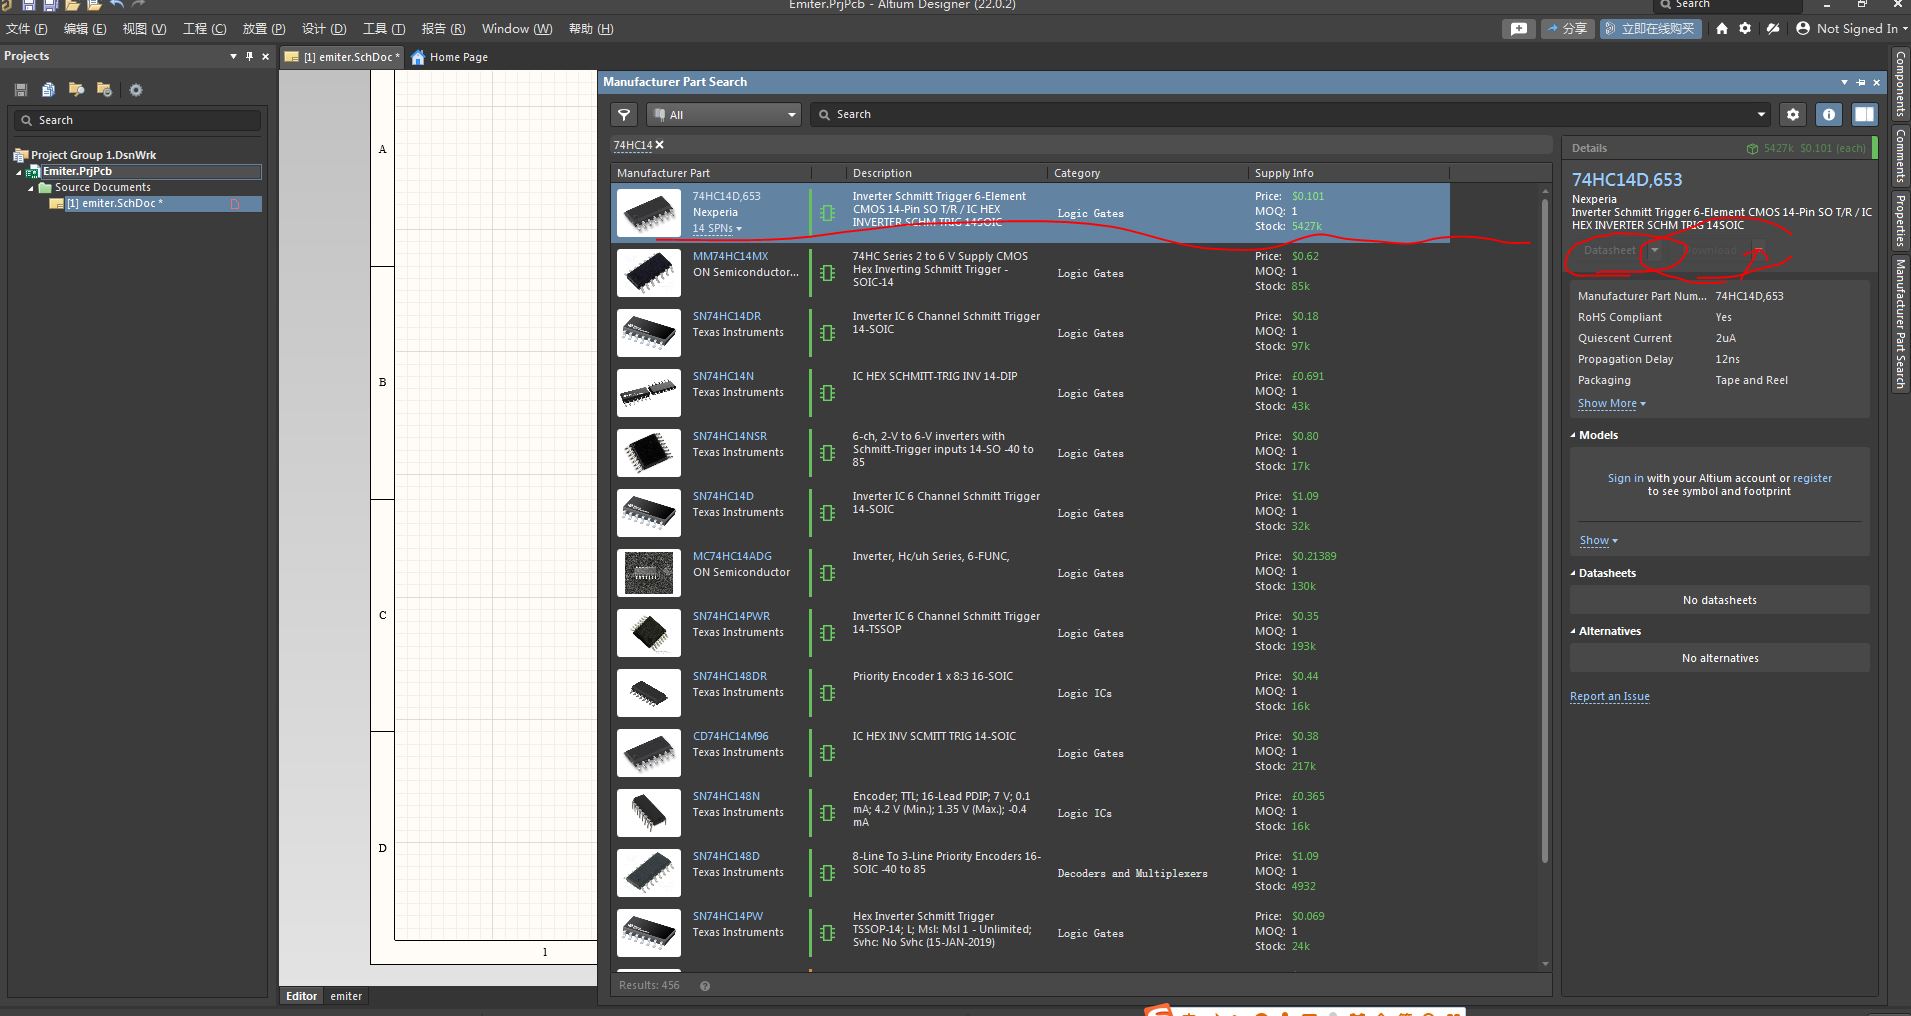This screenshot has height=1016, width=1911.
Task: Expand the part search history dropdown arrow
Action: tap(1761, 114)
